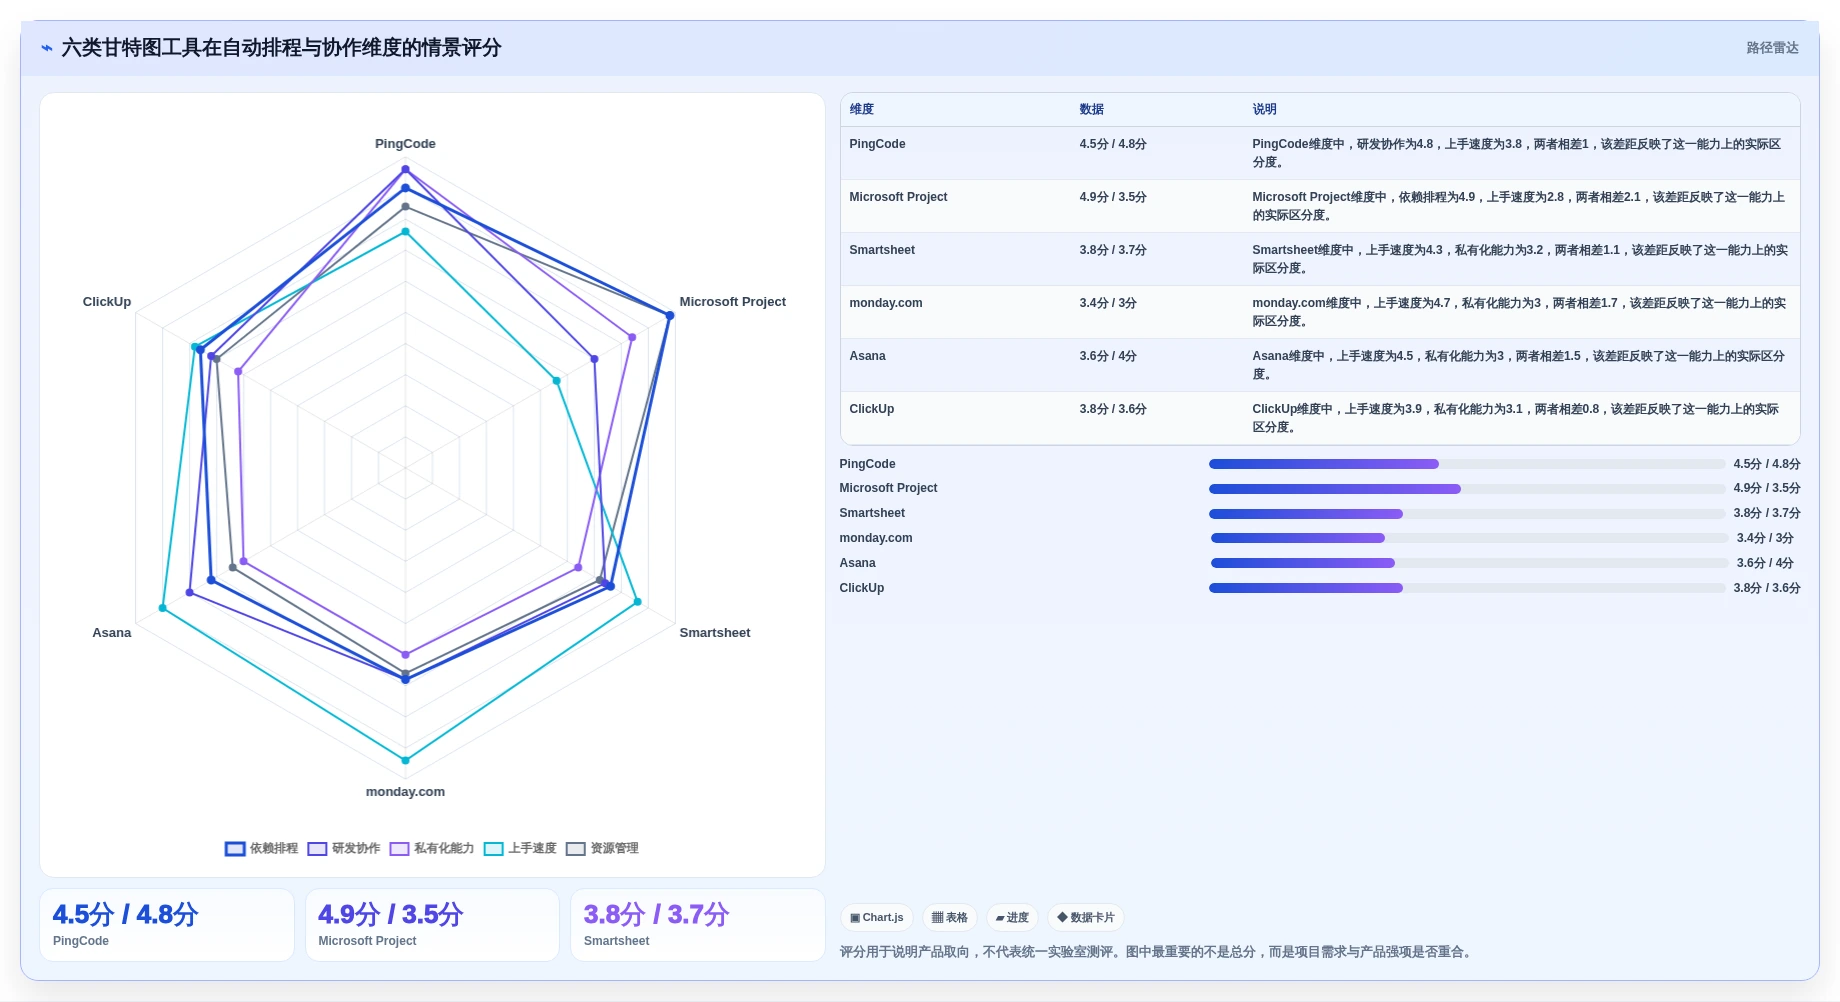
Task: Click the 3.6分 / 4分 table cell
Action: pos(1108,356)
